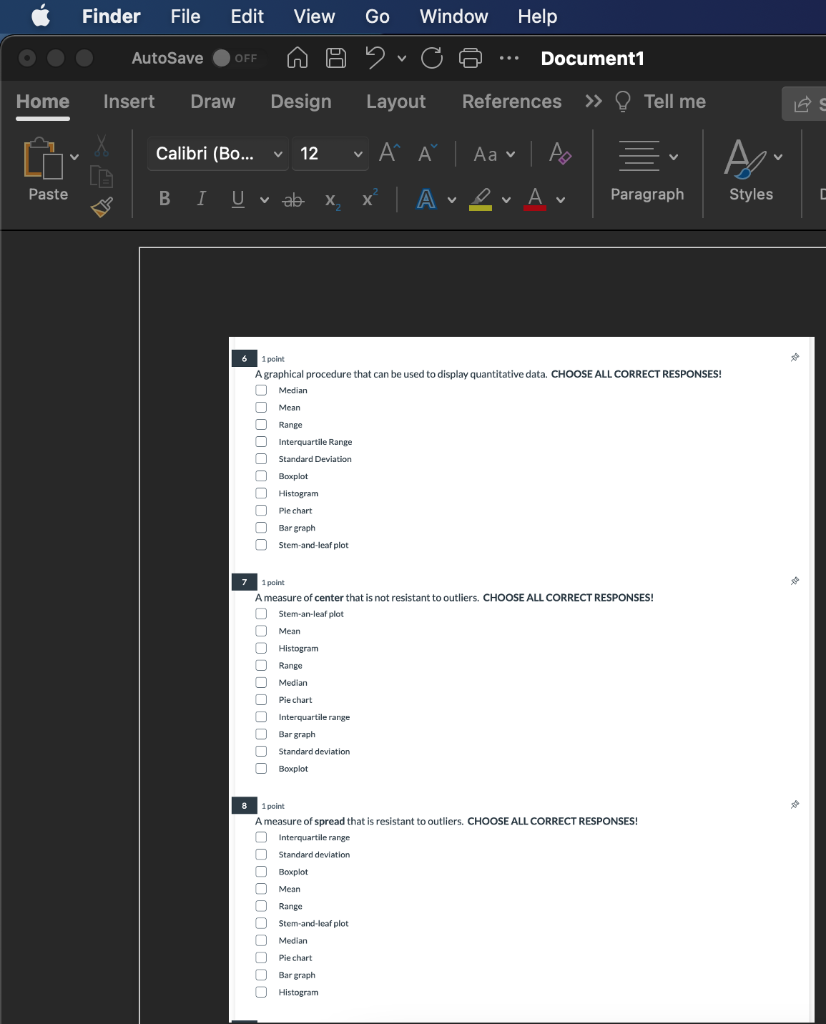Screen dimensions: 826x1024
Task: Open the Window menu in the menu bar
Action: pos(453,16)
